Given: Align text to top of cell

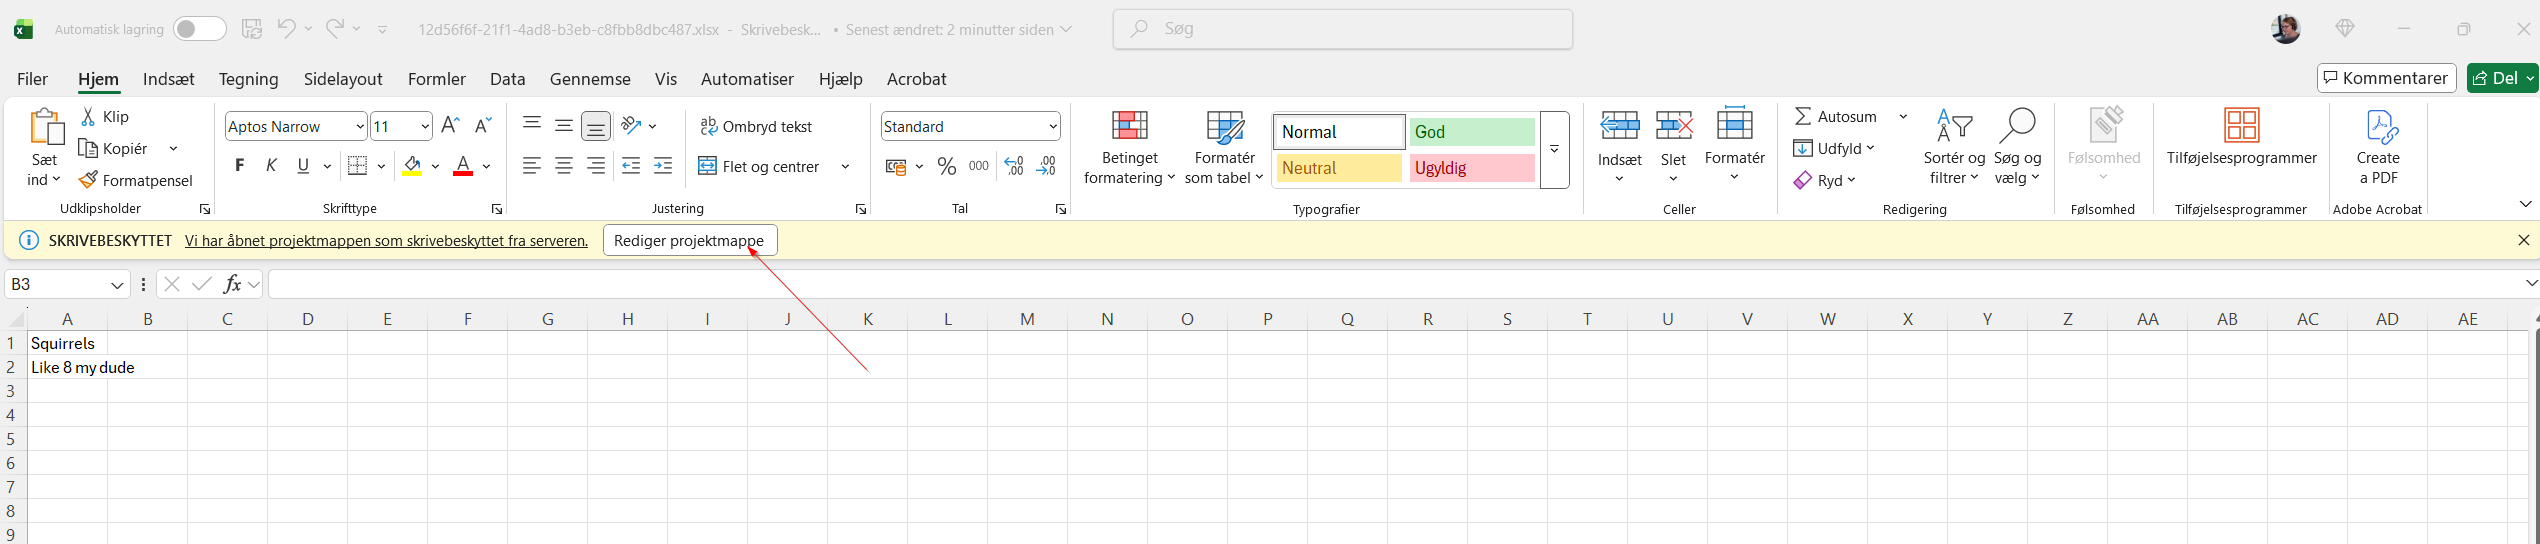Looking at the screenshot, I should 532,125.
